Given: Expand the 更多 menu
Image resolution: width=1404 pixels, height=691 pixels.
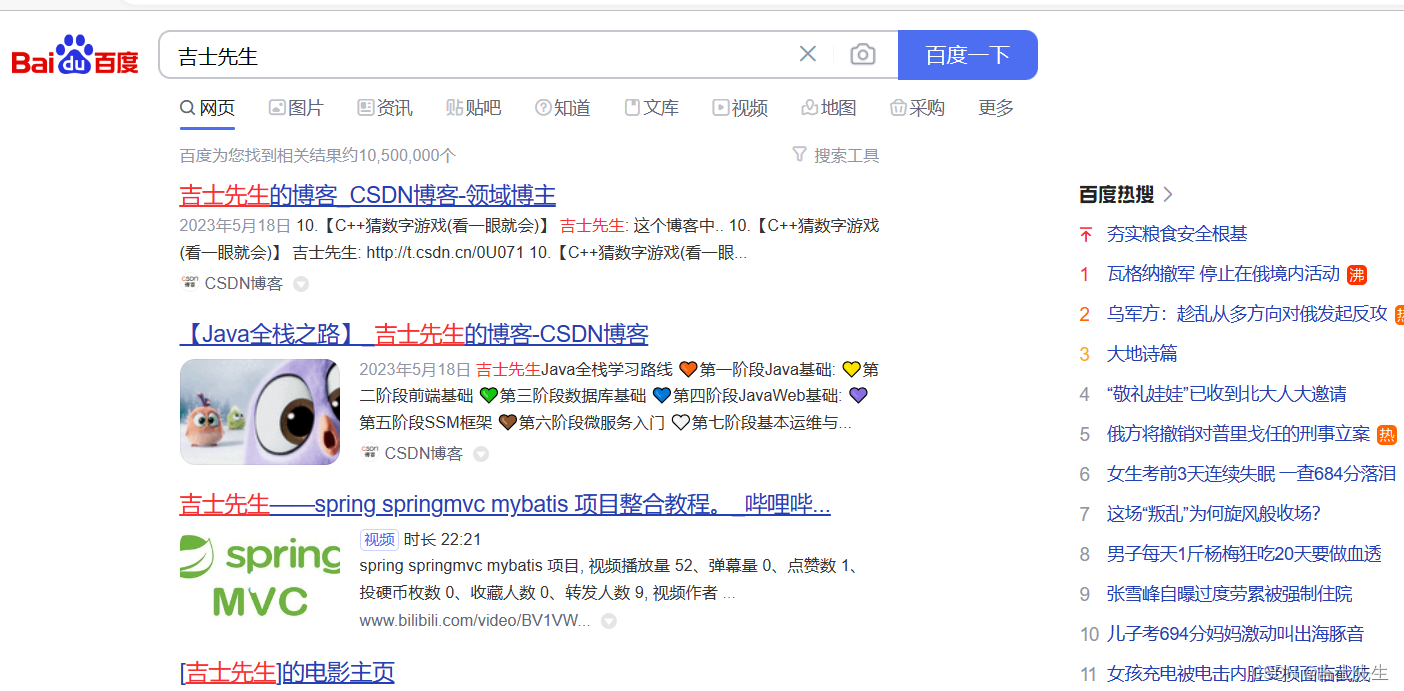Looking at the screenshot, I should (x=996, y=108).
